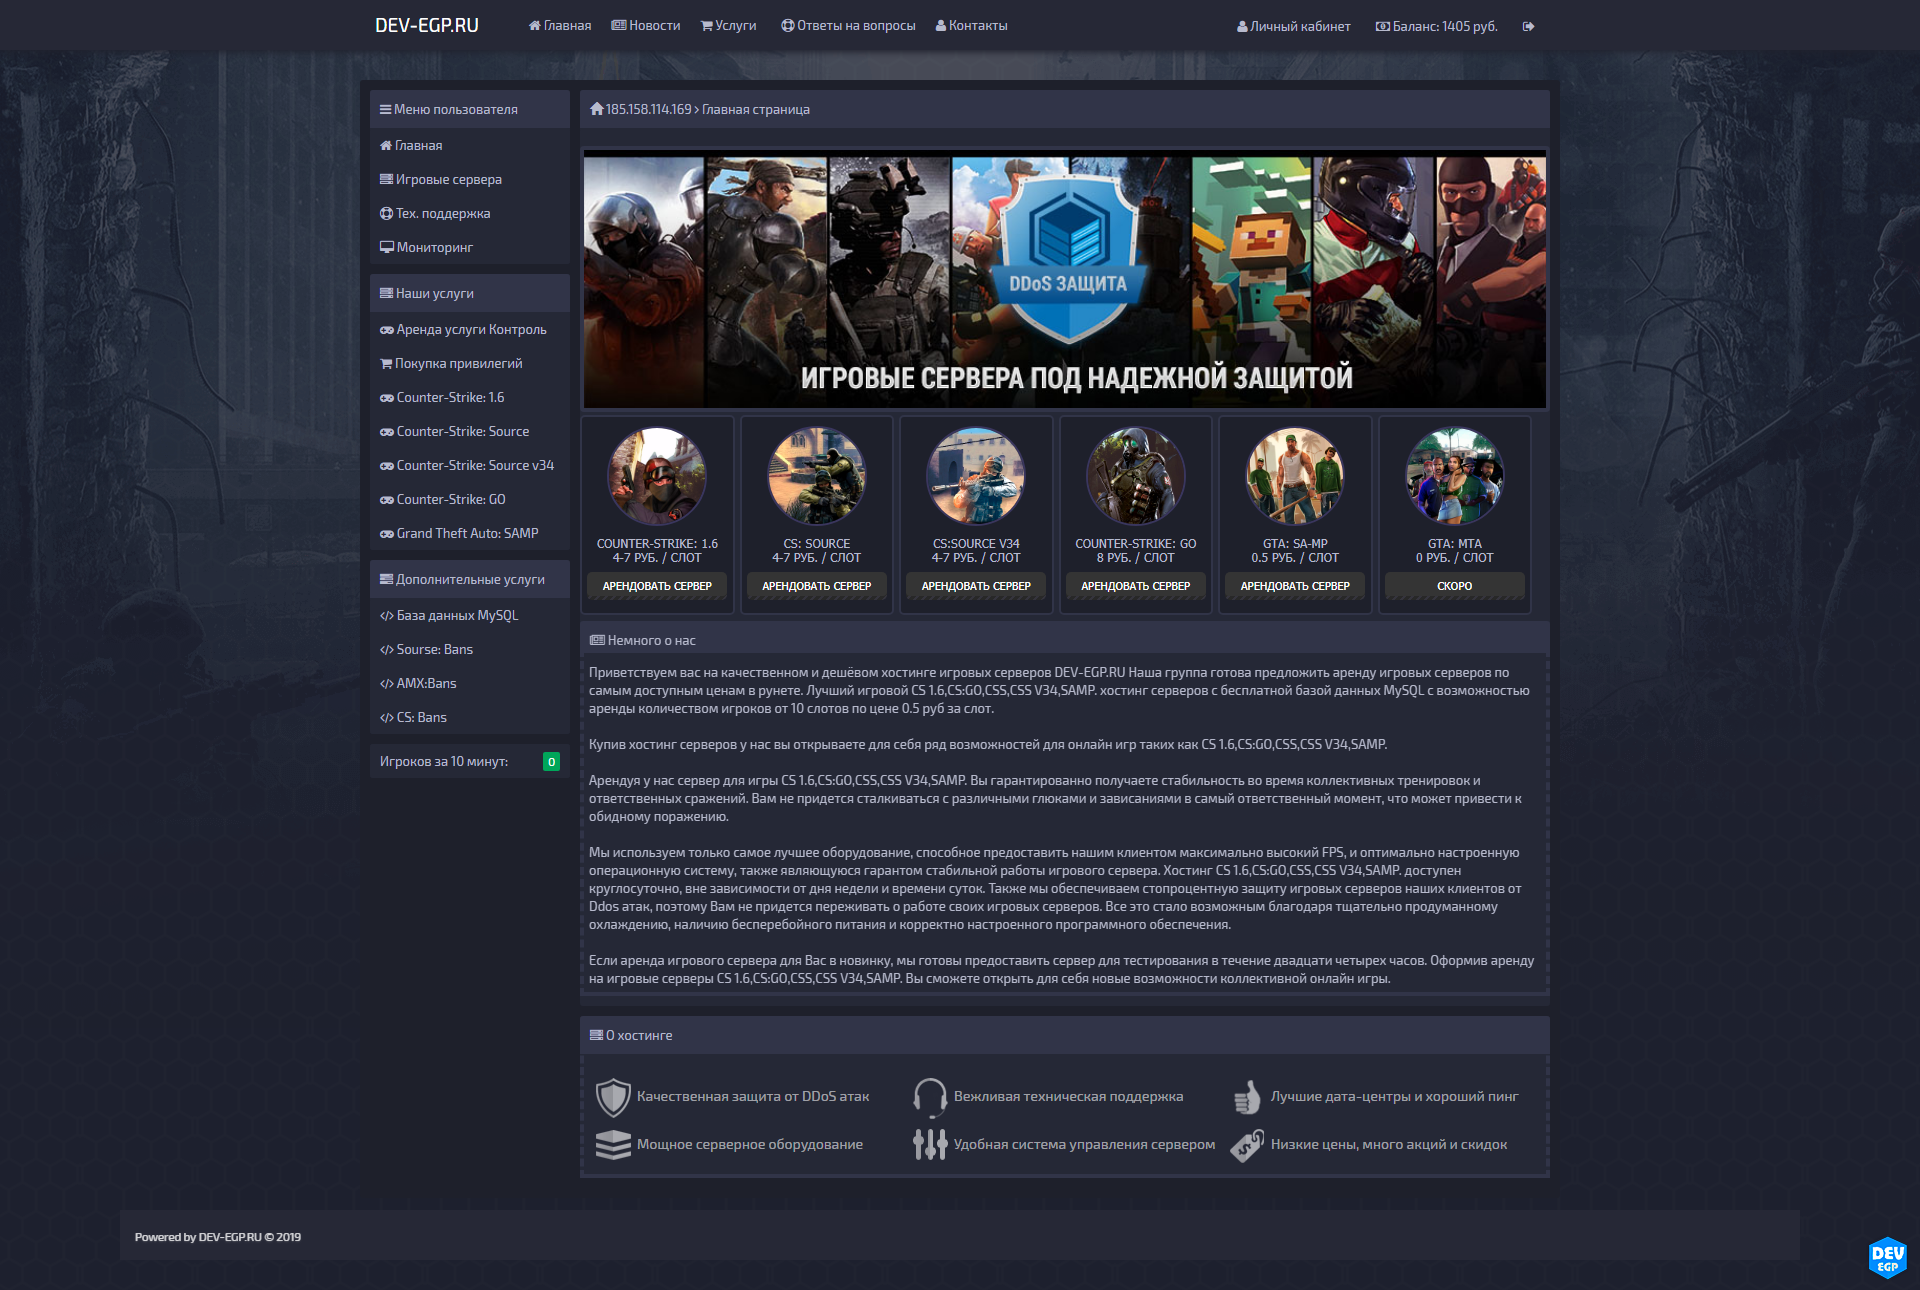Click the DEV EGP hexagon badge icon
The image size is (1920, 1290).
coord(1887,1258)
